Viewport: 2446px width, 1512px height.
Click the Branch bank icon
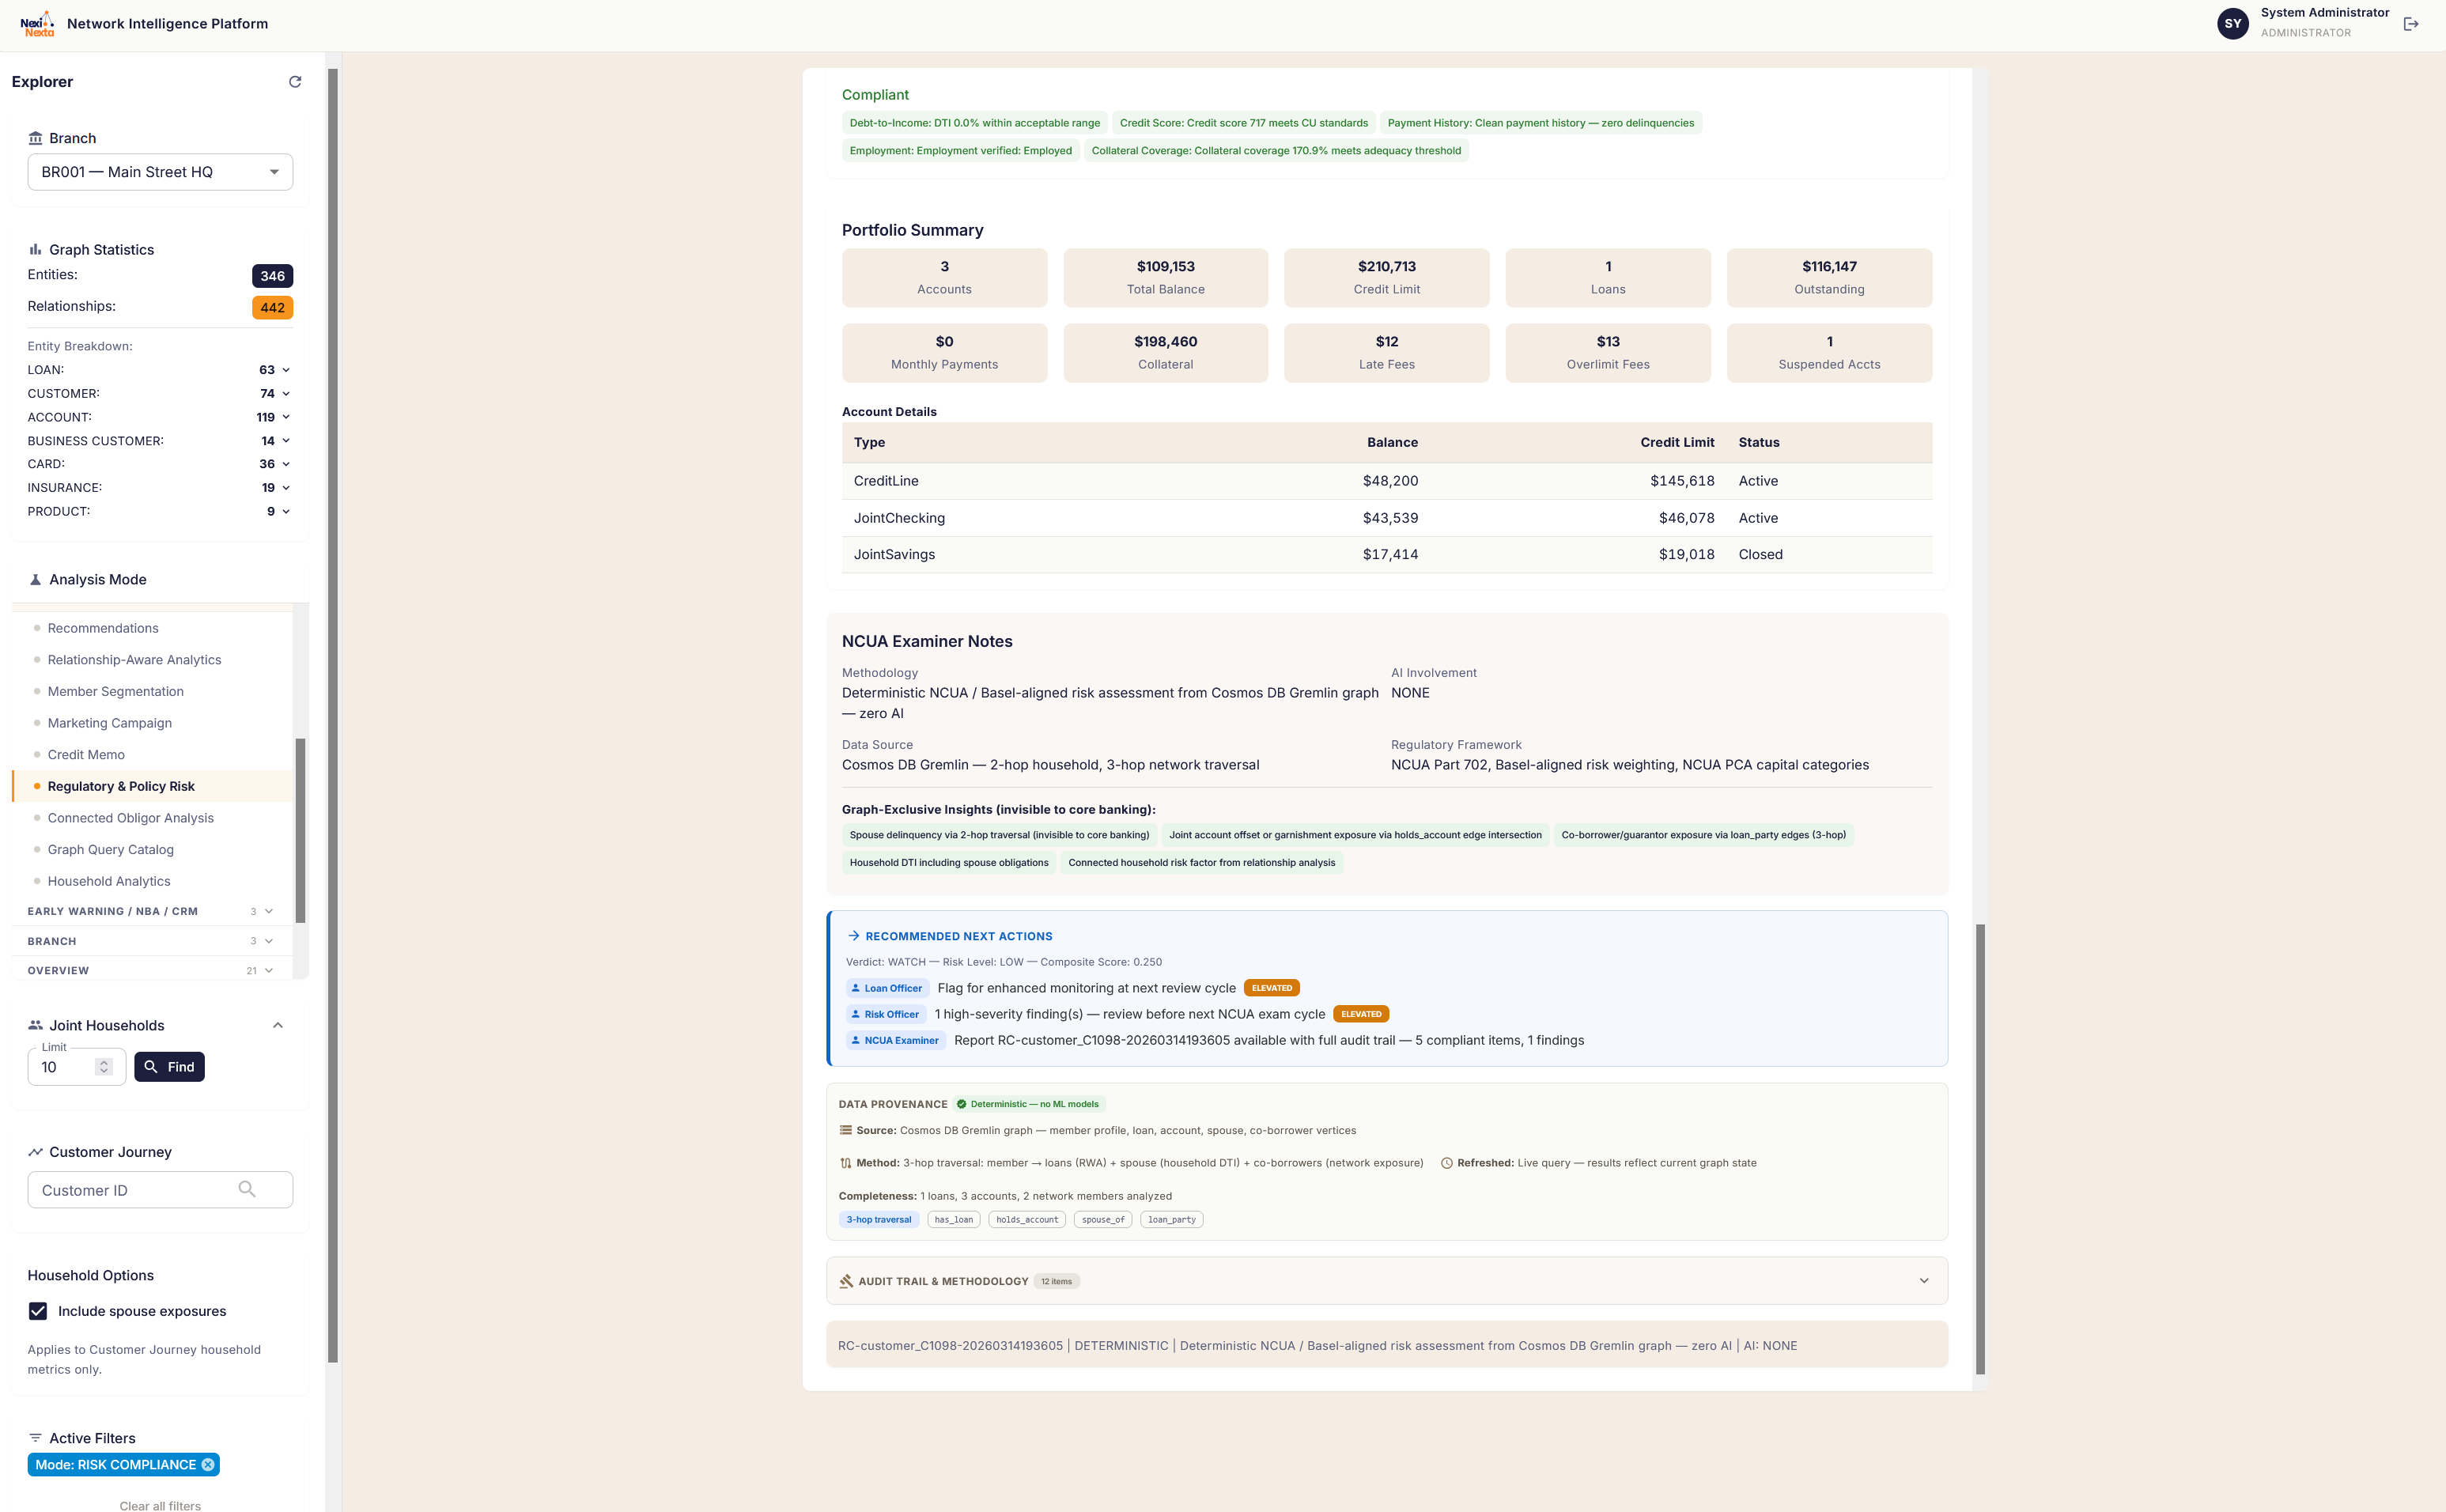36,137
